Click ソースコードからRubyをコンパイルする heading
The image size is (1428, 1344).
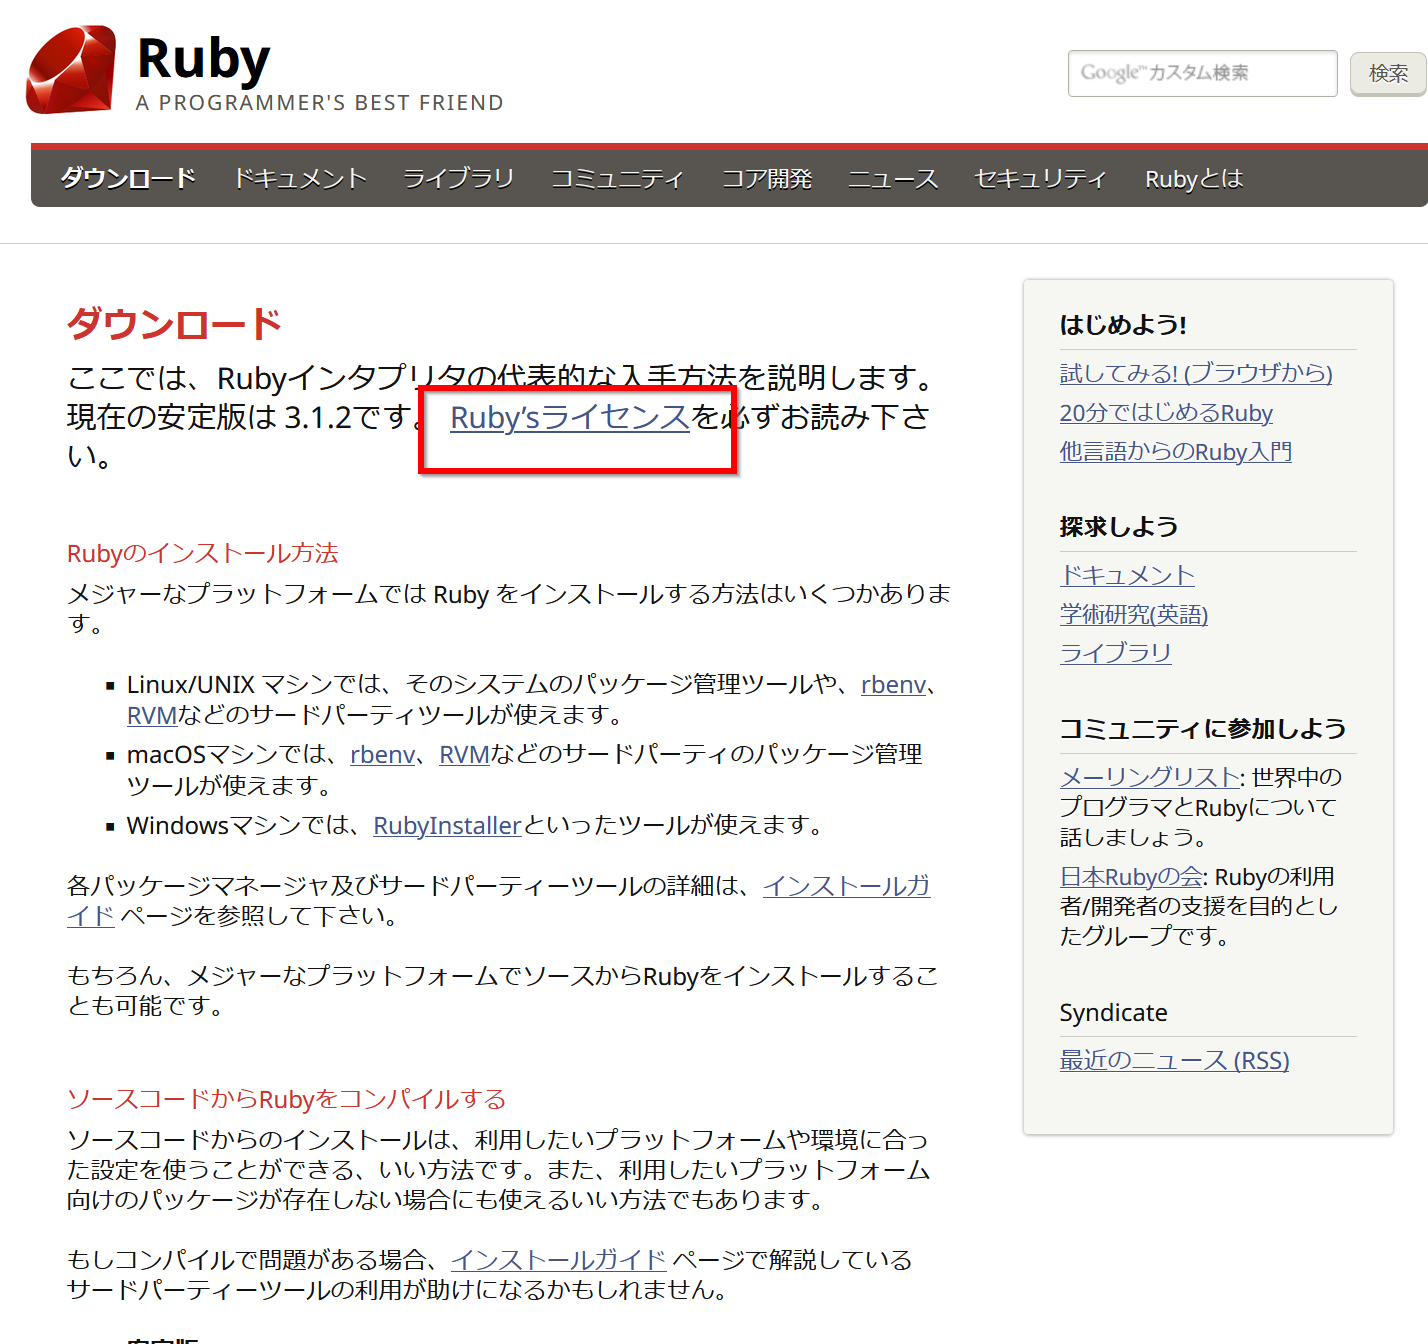[x=287, y=1099]
